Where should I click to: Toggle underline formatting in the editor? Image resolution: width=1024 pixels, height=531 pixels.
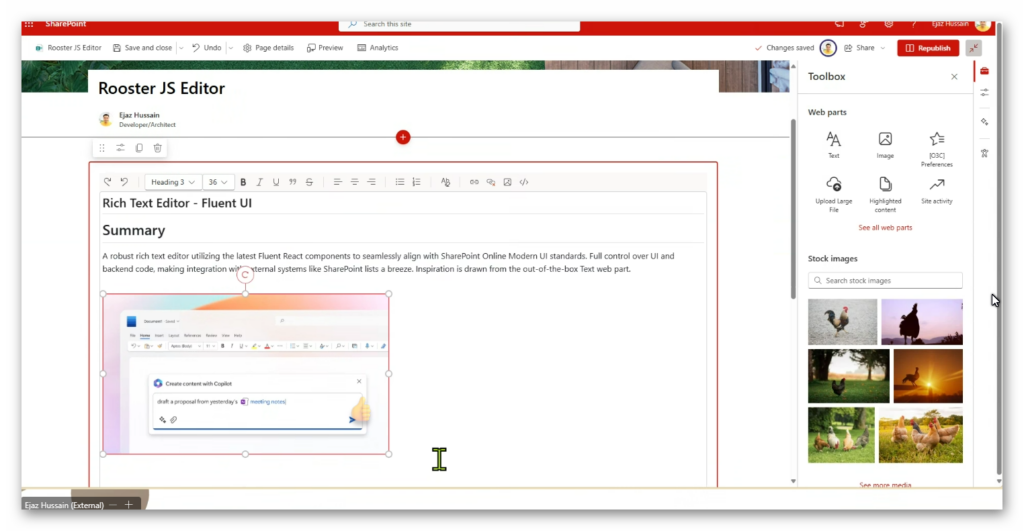coord(276,182)
